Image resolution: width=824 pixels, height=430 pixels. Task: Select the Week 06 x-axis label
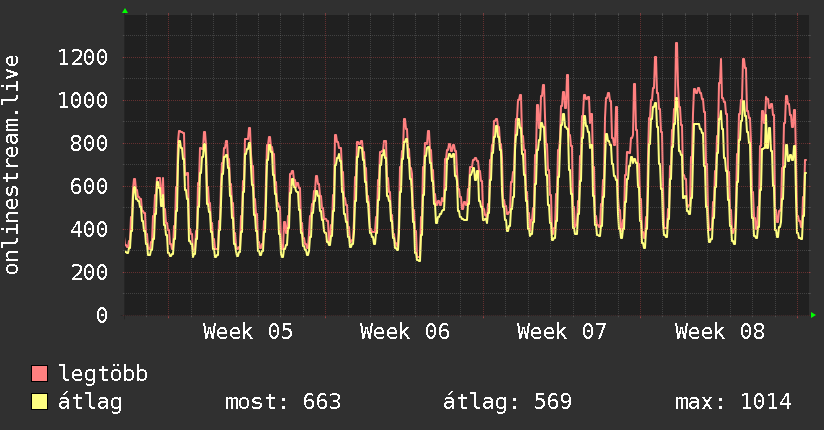tap(405, 332)
